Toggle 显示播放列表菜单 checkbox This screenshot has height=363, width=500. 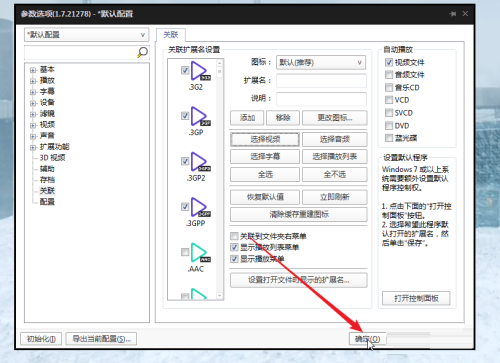coord(234,247)
